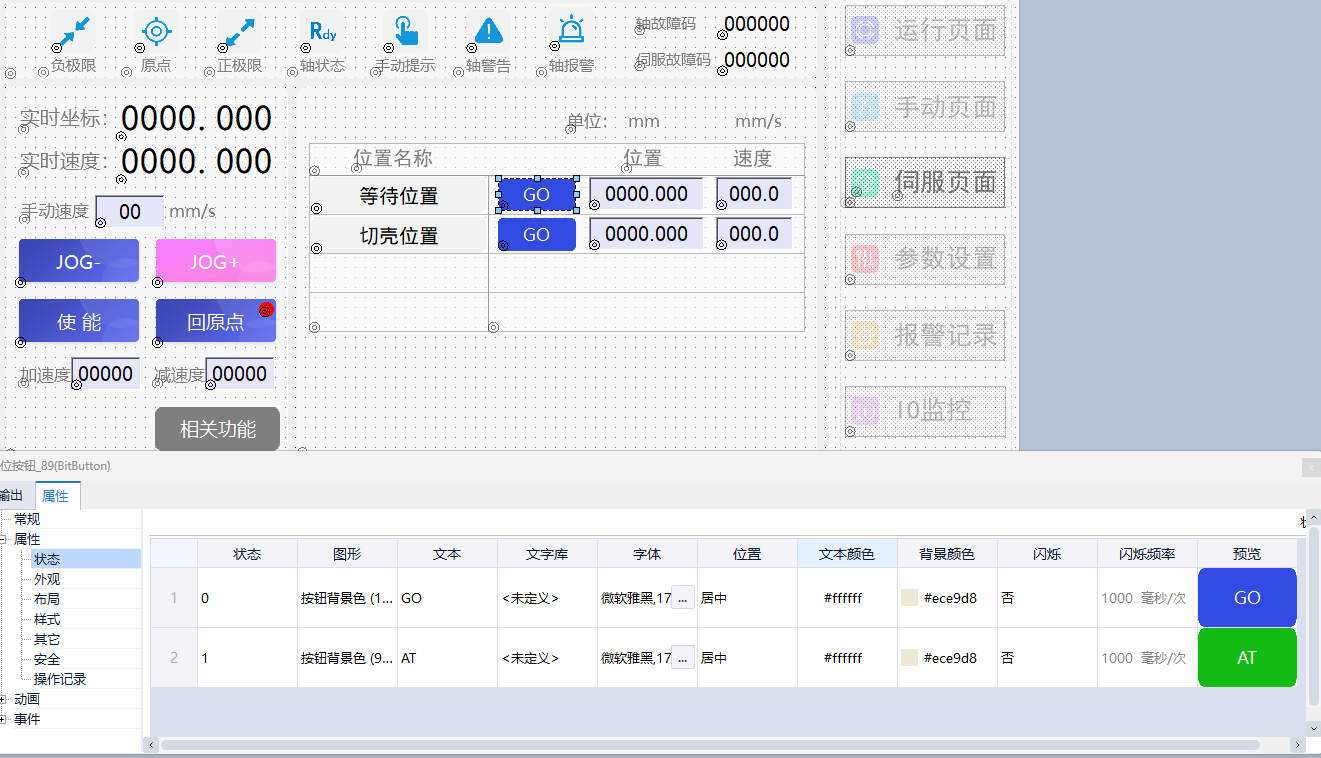The width and height of the screenshot is (1321, 758).
Task: Click the negative limit (负极限) icon
Action: tap(73, 32)
